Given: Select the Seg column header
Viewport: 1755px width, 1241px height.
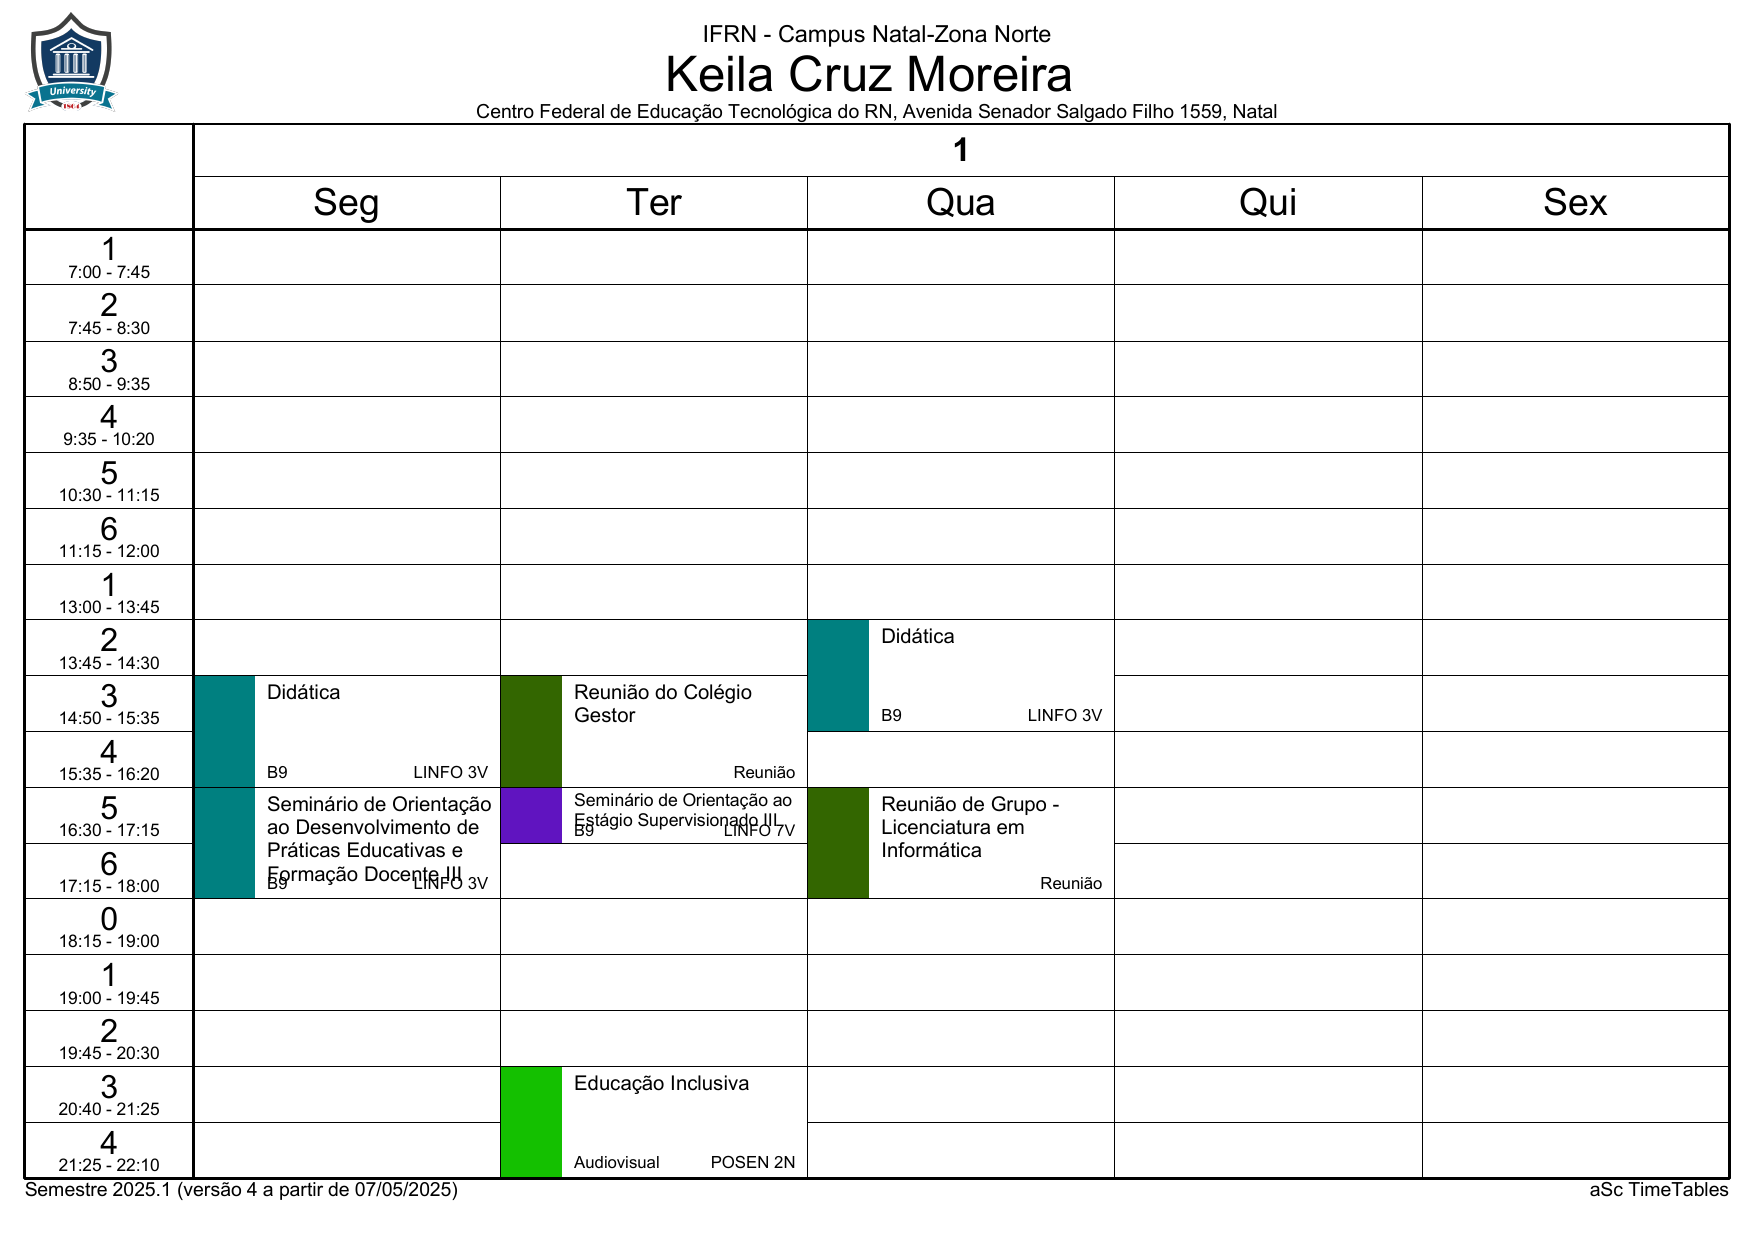Looking at the screenshot, I should (x=346, y=203).
